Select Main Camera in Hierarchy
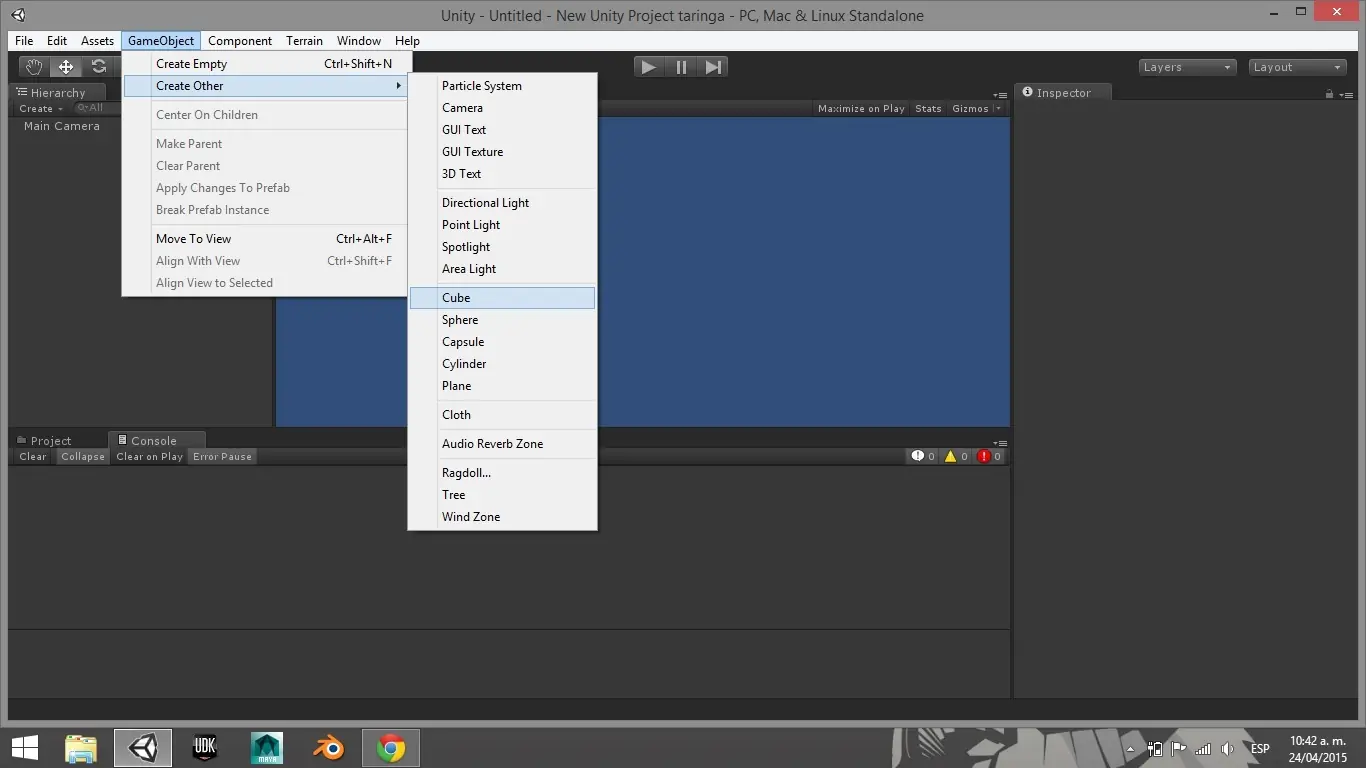 coord(62,126)
